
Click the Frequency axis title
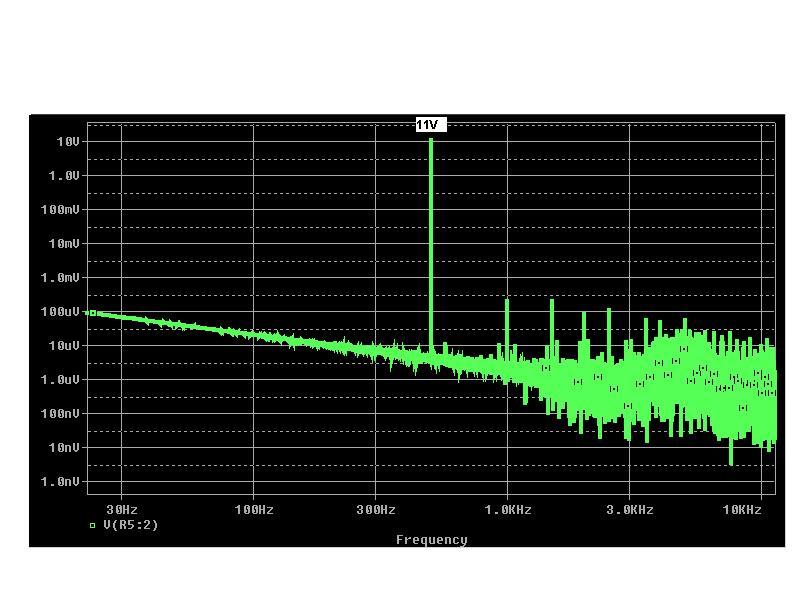tap(432, 539)
